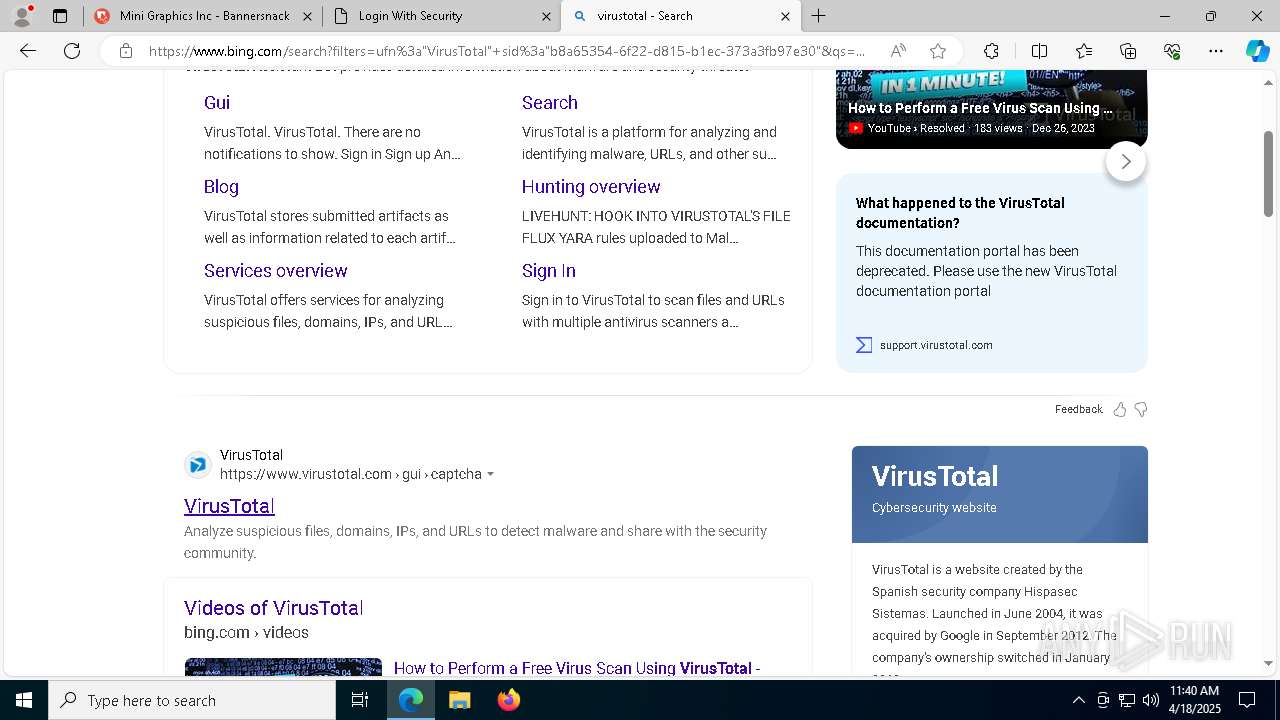Viewport: 1280px width, 720px height.
Task: Open the Gui sublink
Action: 217,102
